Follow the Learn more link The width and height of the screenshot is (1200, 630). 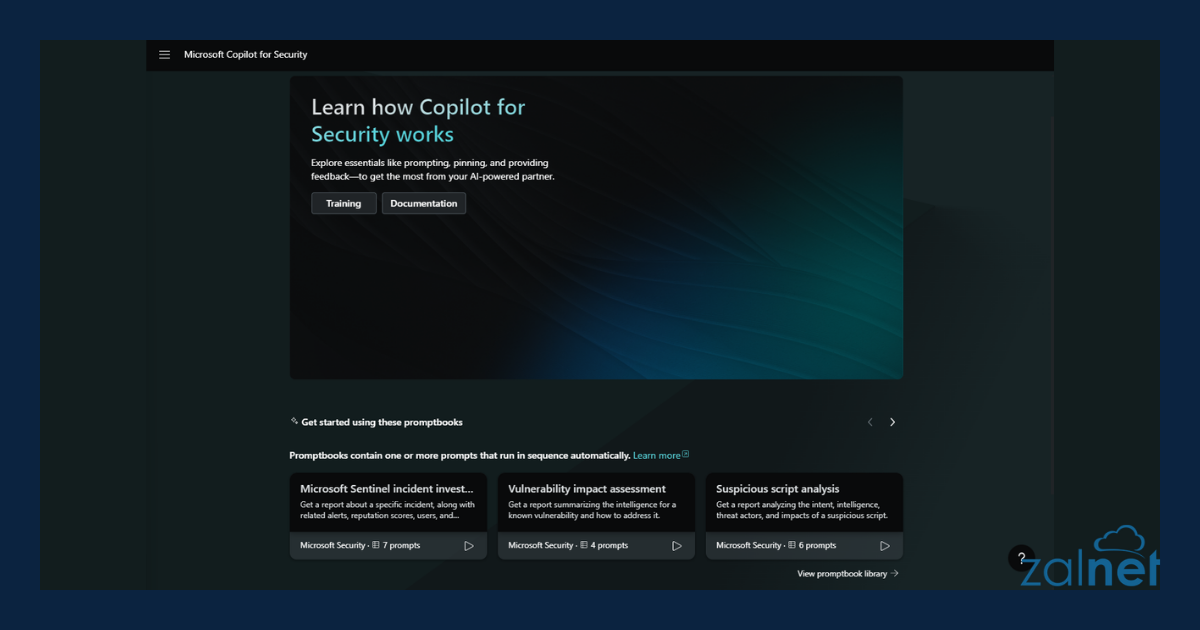[661, 455]
